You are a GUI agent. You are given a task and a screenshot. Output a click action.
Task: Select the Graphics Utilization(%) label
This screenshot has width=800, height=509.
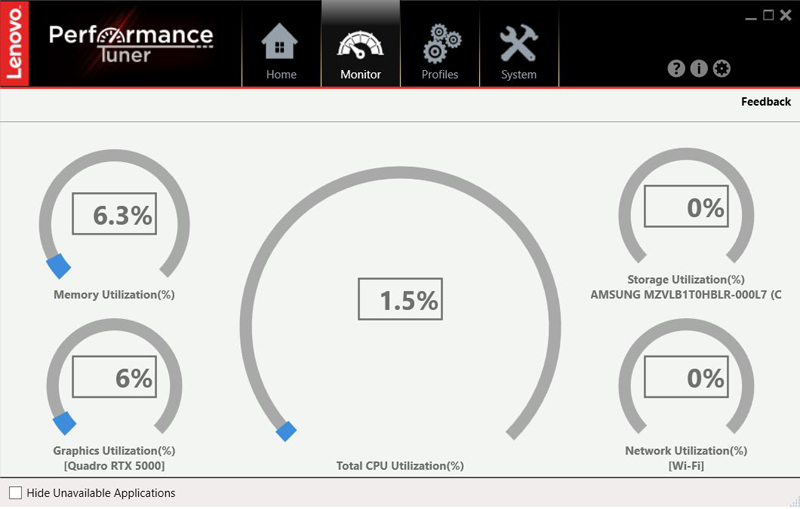(x=114, y=451)
